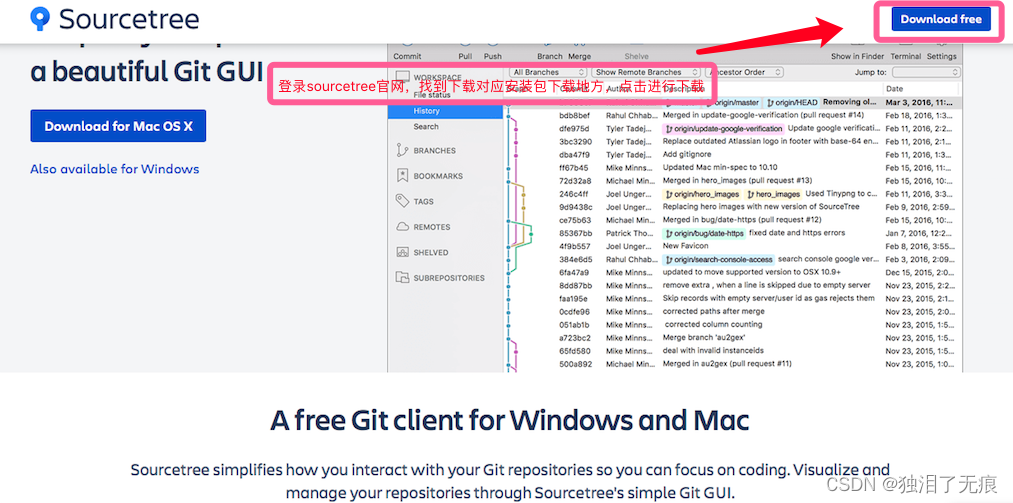Click the origin/master branch tag
1013x503 pixels.
(733, 103)
